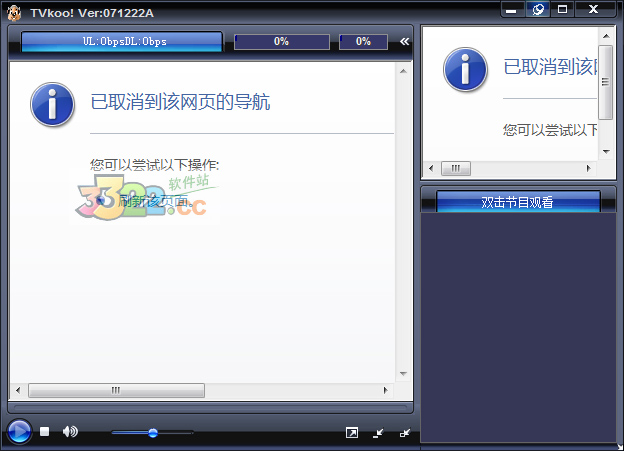Image resolution: width=624 pixels, height=451 pixels.
Task: Click right pane vertical scrollbar thumb
Action: pos(606,82)
